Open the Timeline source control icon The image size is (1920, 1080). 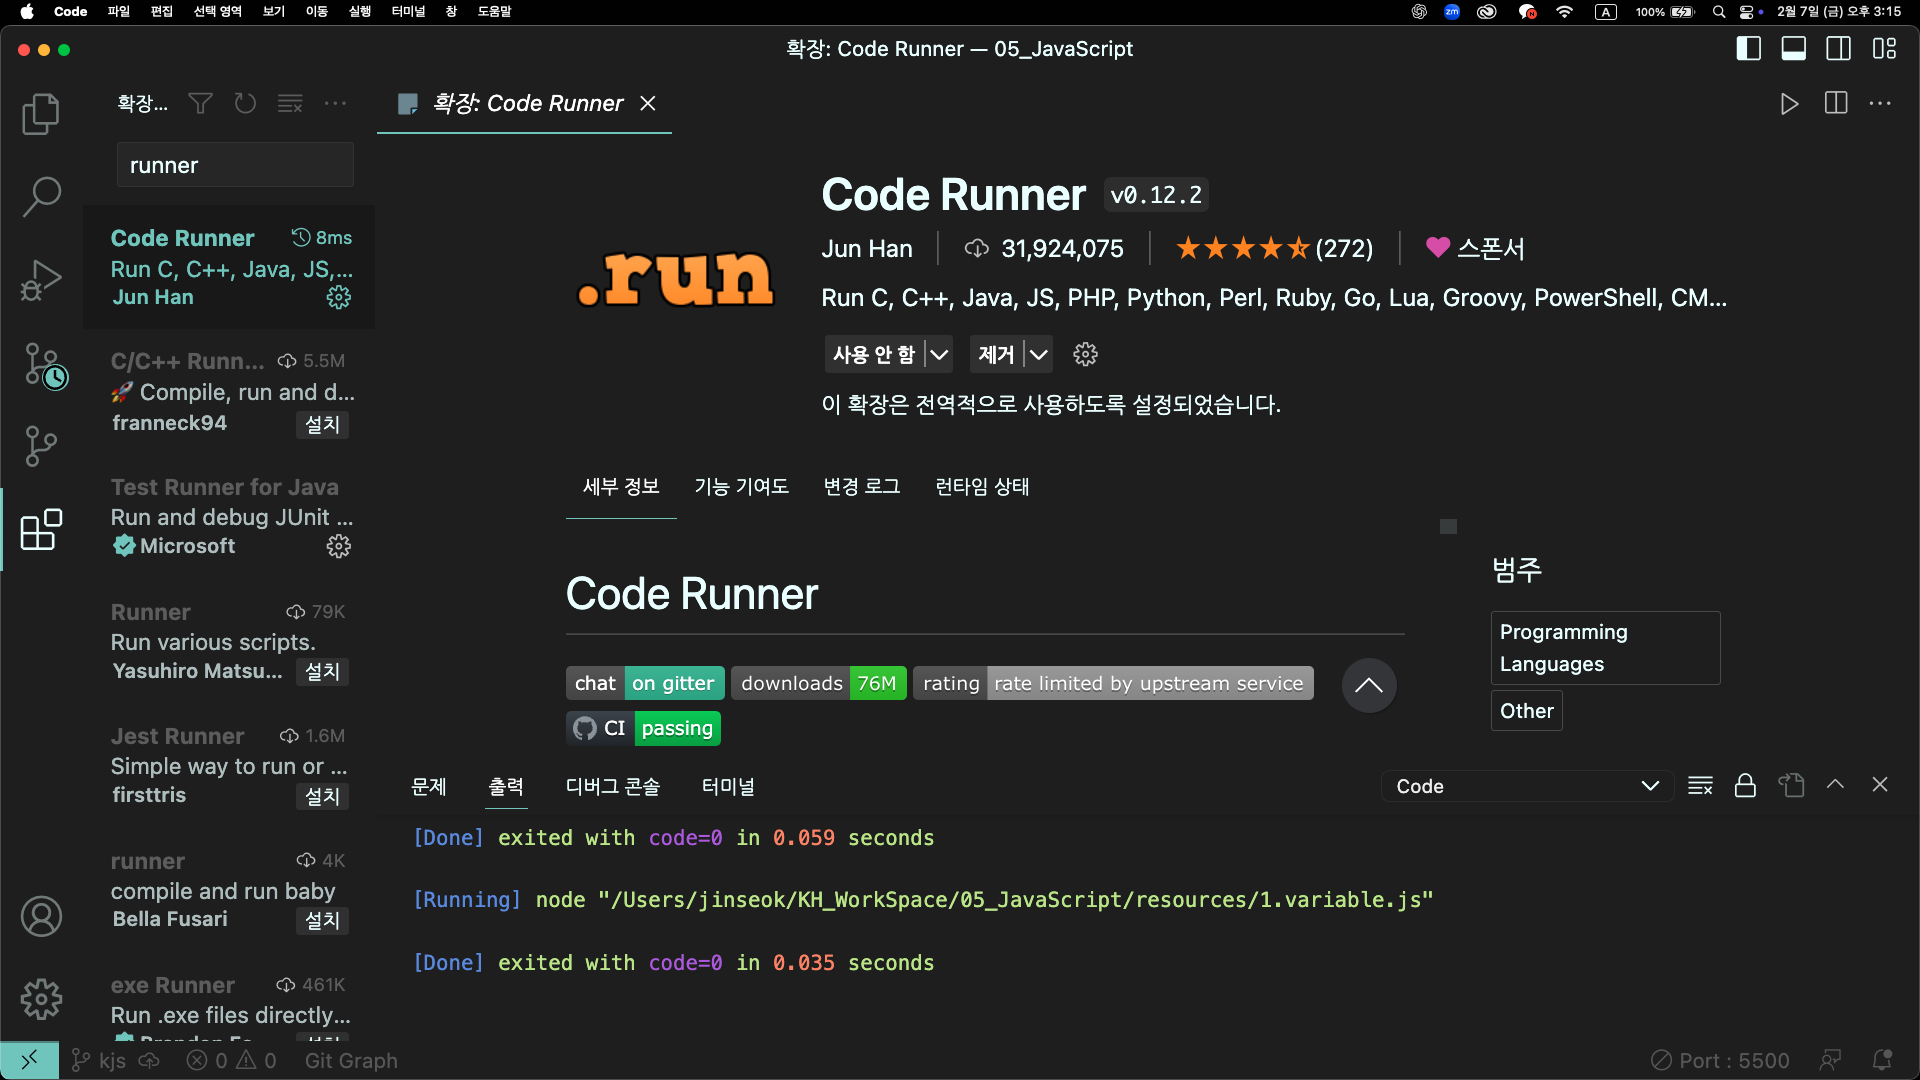[x=44, y=365]
